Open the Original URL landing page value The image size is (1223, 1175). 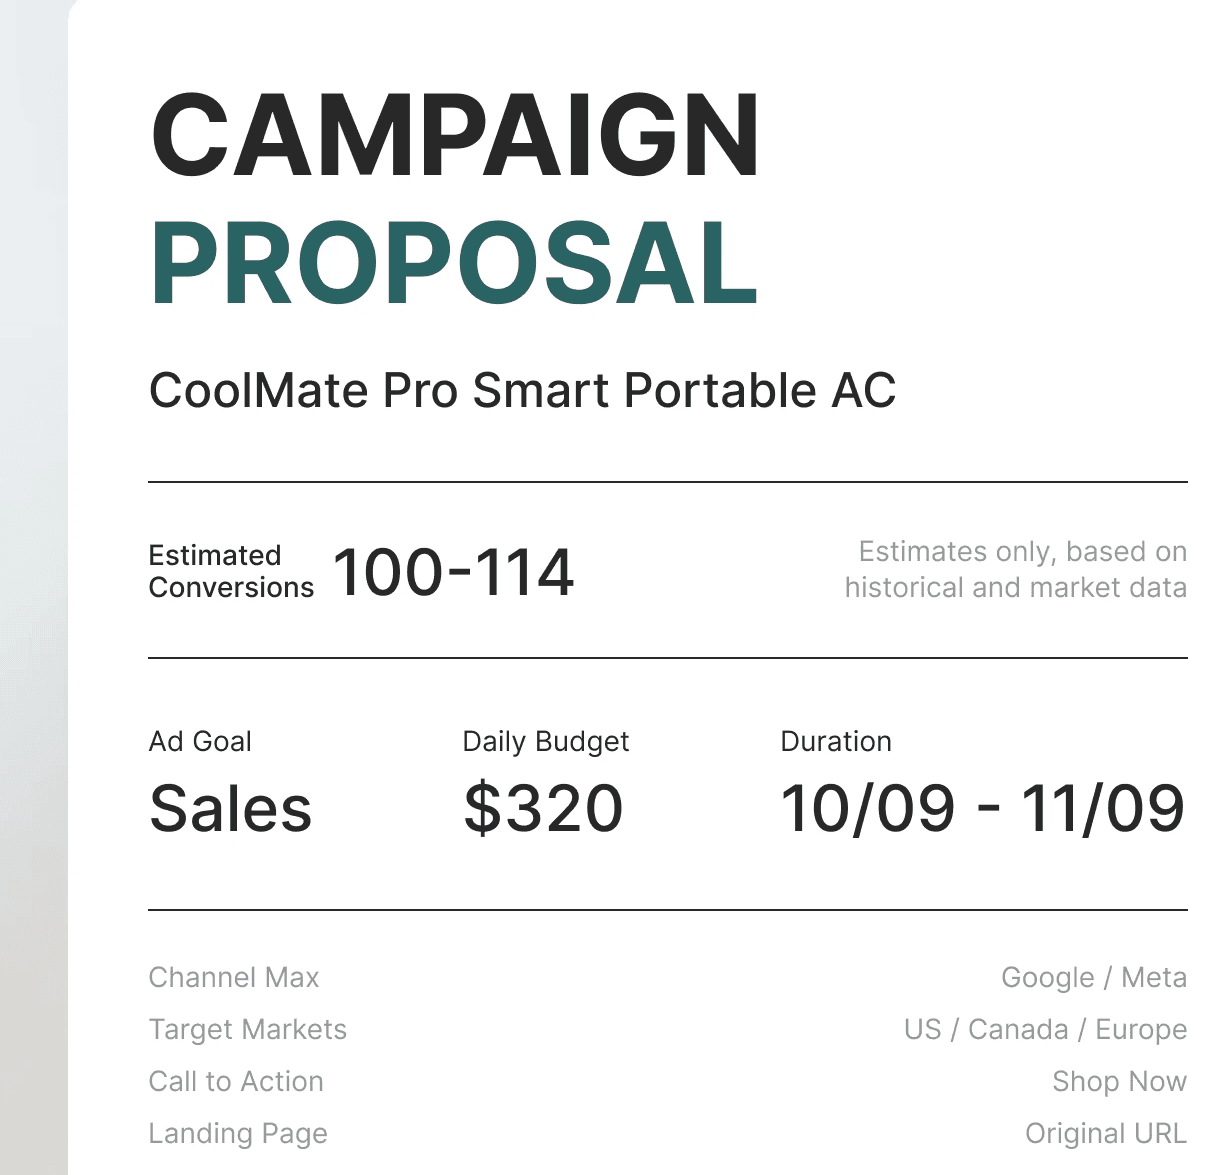1106,1133
